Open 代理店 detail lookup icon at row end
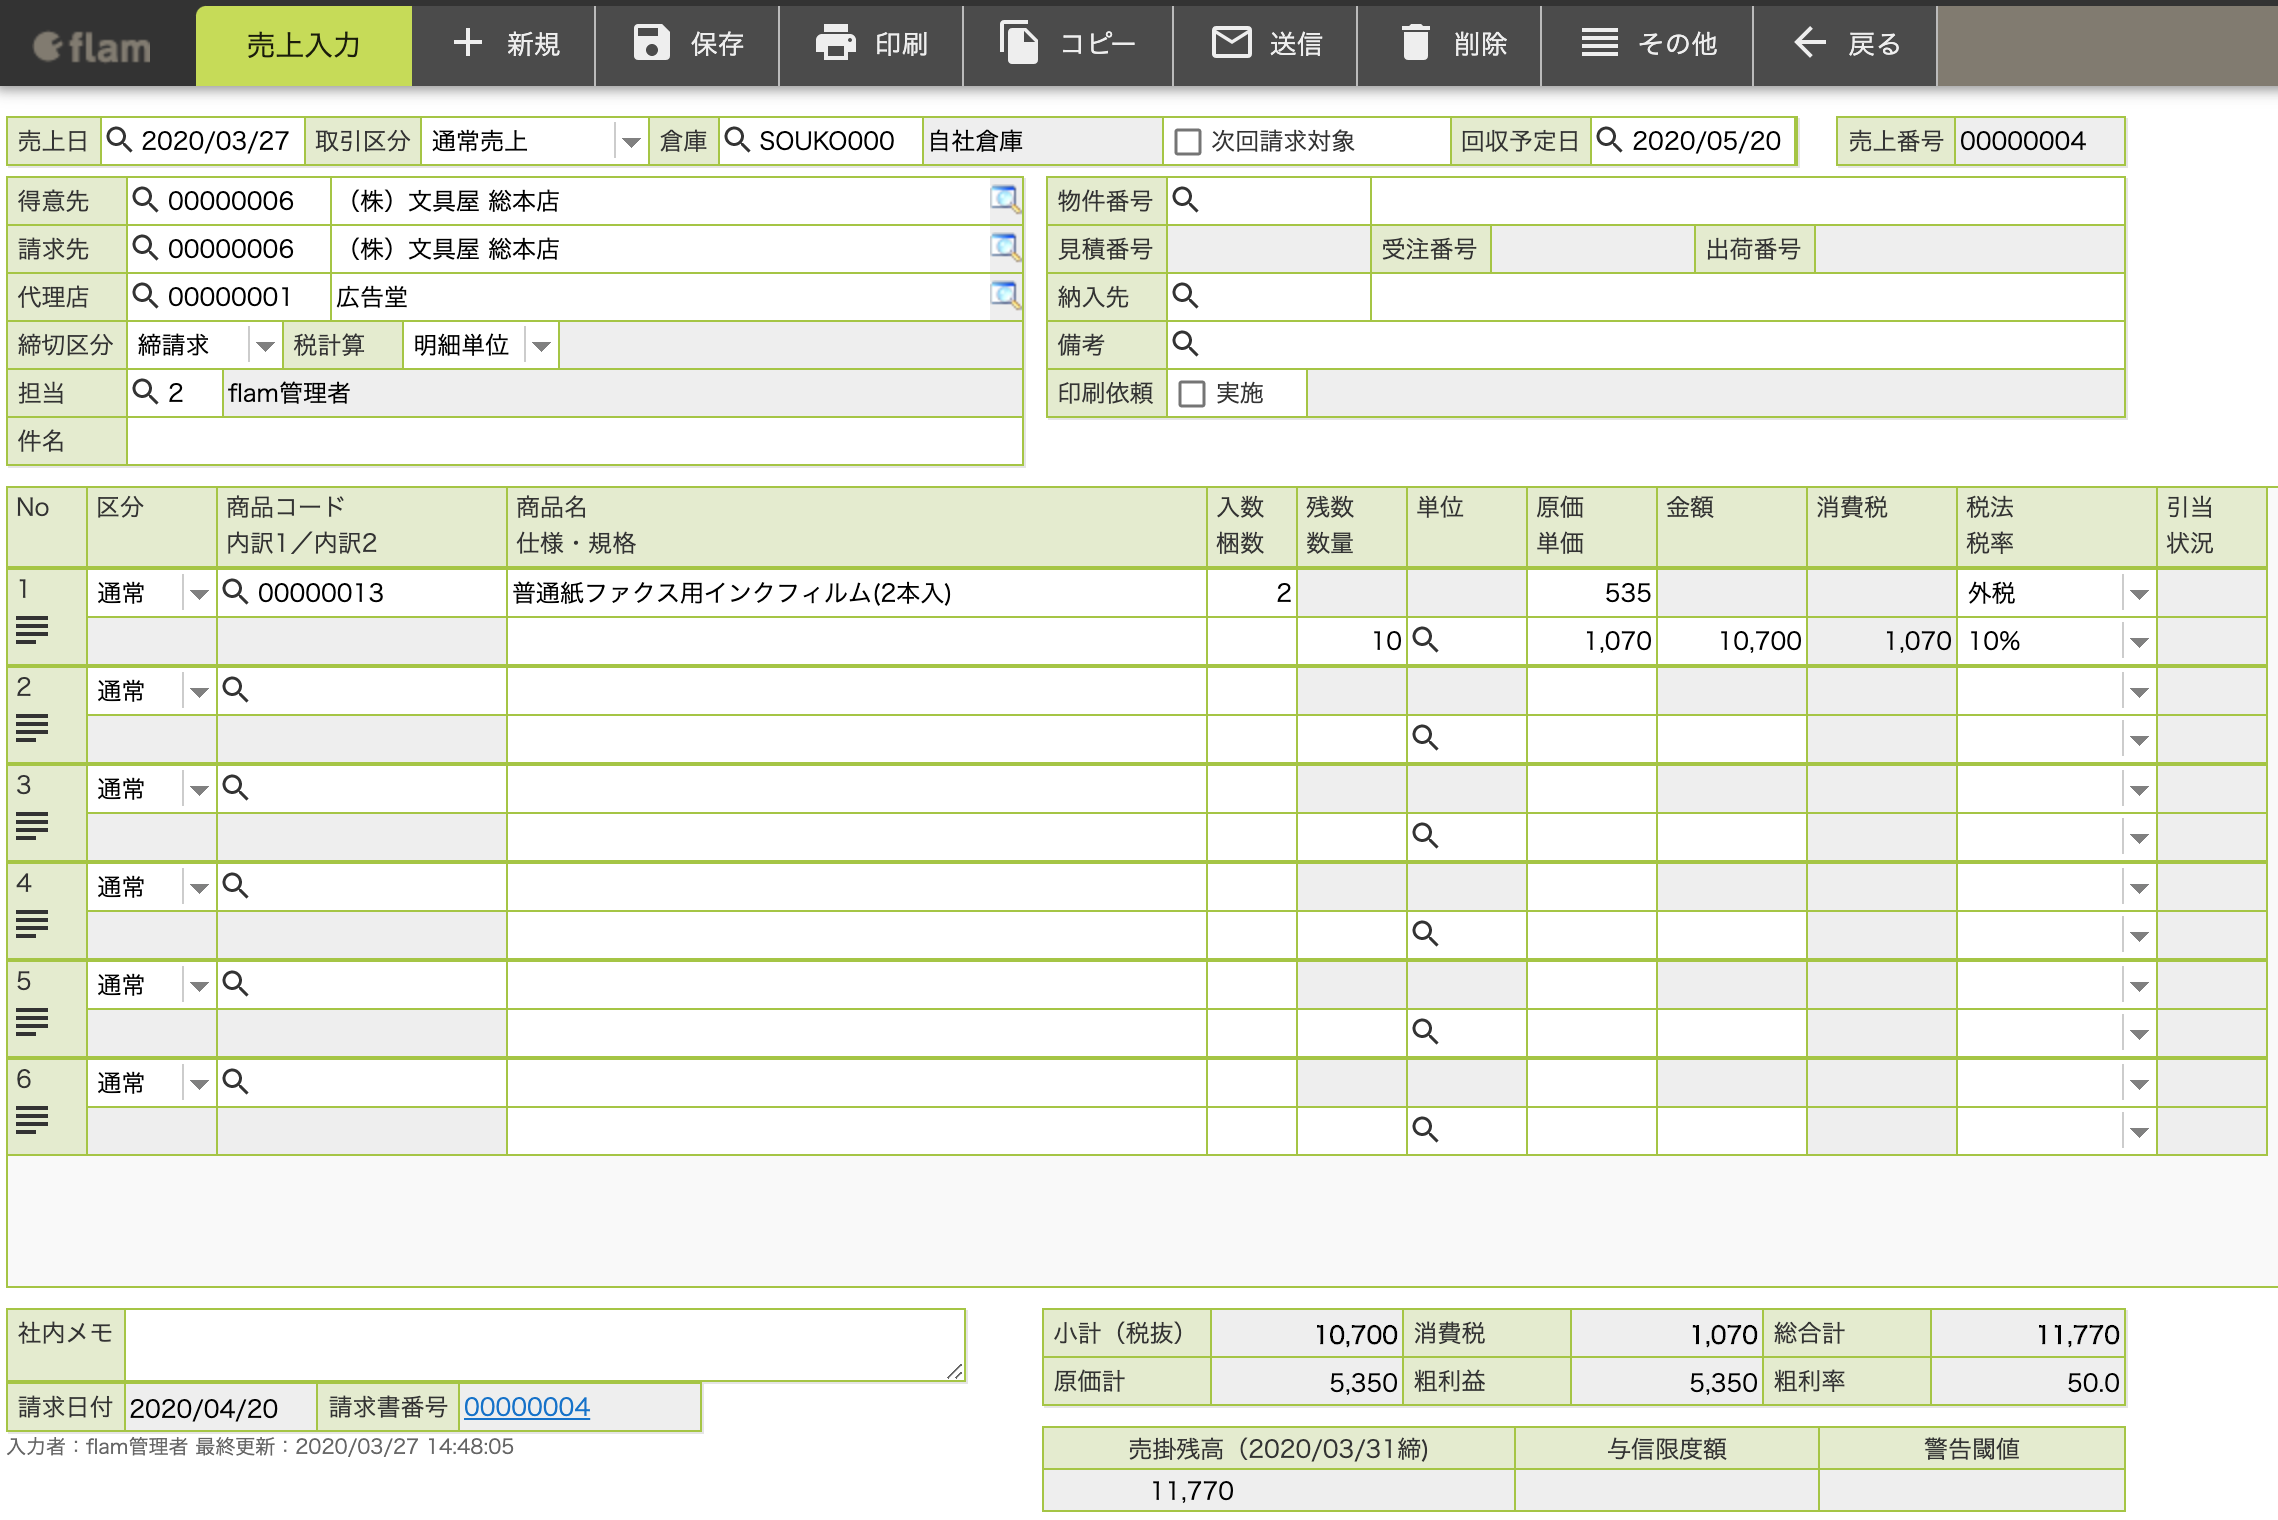 pyautogui.click(x=1005, y=295)
